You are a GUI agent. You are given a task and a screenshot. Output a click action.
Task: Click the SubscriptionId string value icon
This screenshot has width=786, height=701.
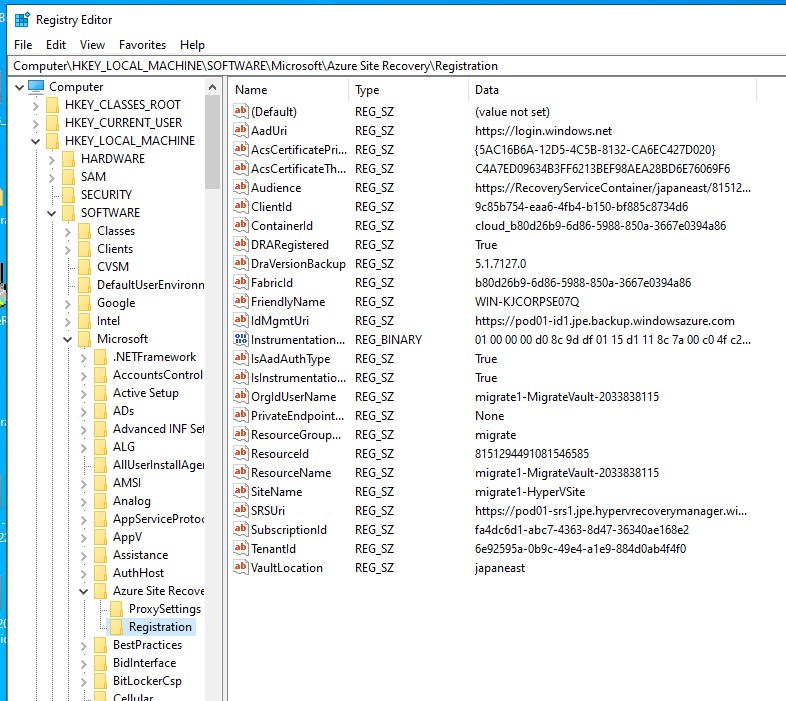click(x=241, y=530)
